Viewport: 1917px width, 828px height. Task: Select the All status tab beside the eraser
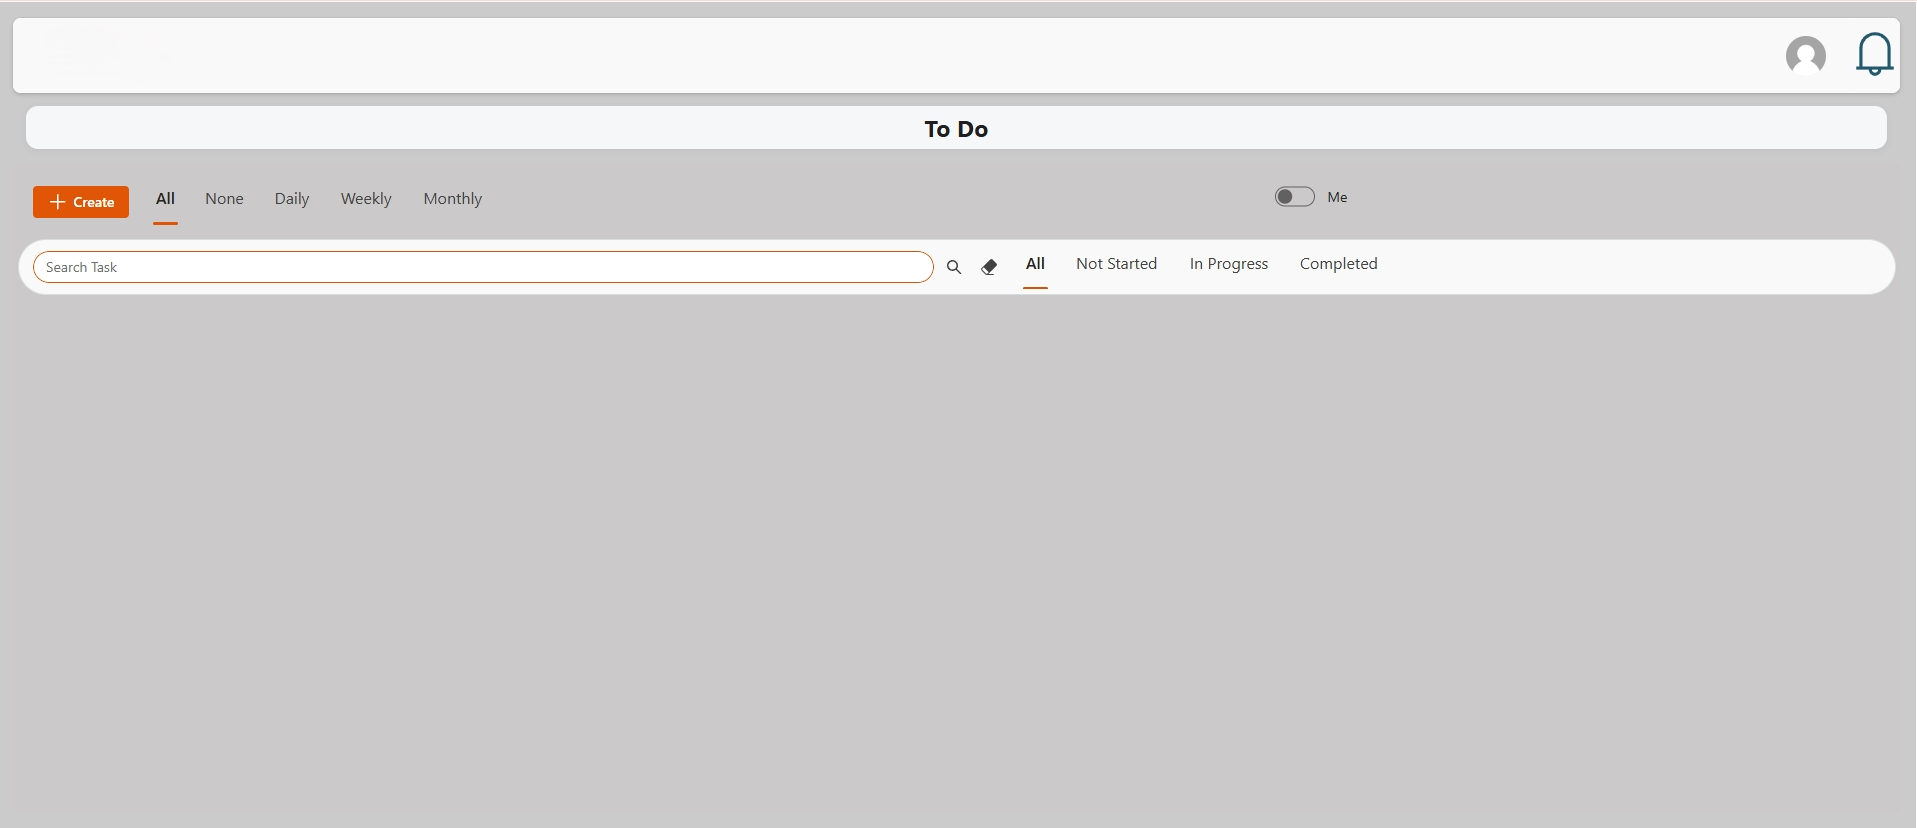(1035, 264)
